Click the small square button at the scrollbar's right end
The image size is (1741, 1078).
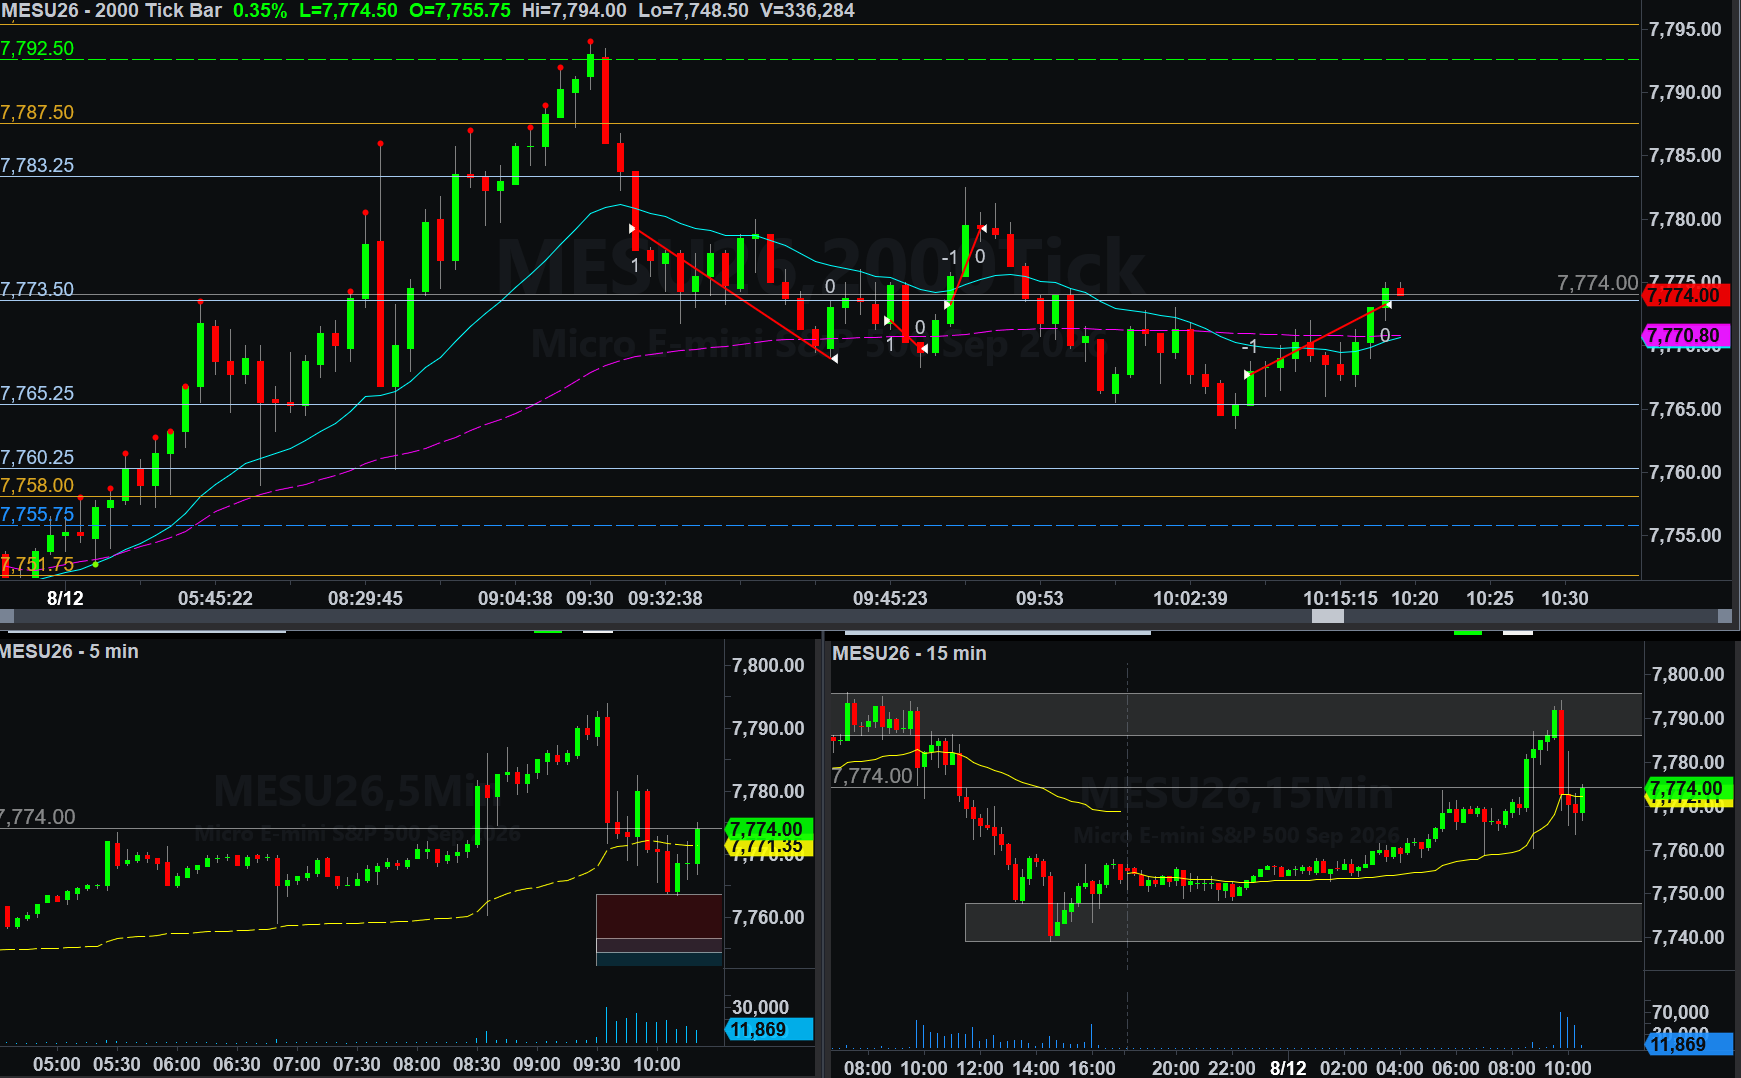click(1724, 617)
